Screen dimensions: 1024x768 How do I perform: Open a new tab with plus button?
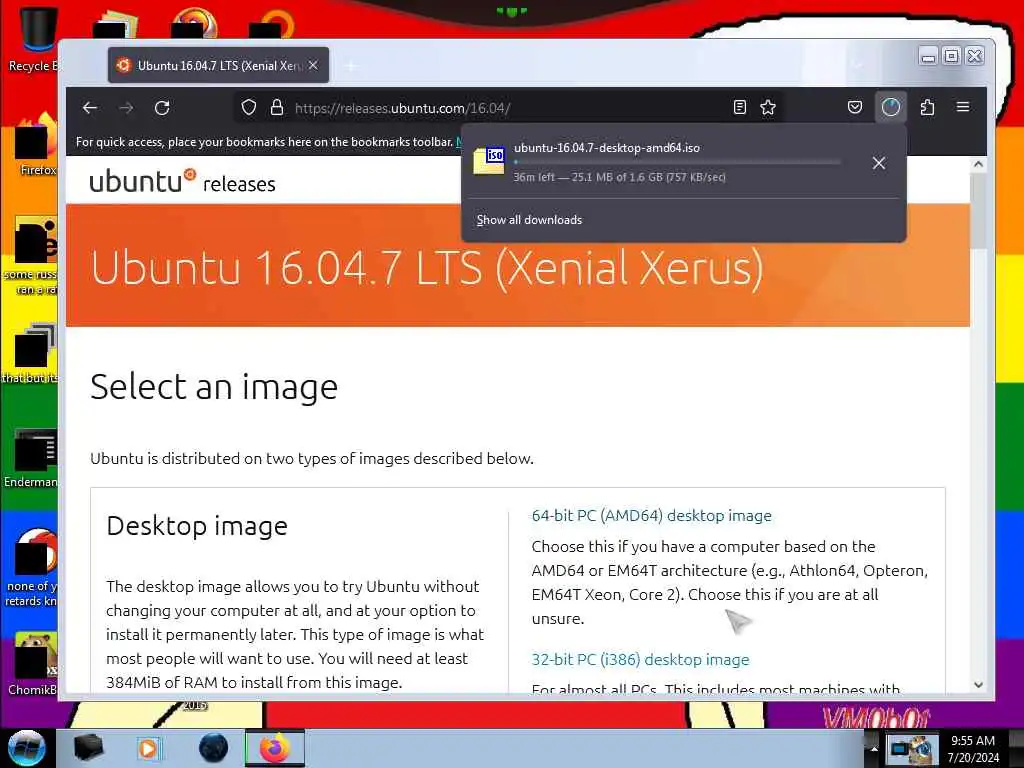tap(351, 66)
